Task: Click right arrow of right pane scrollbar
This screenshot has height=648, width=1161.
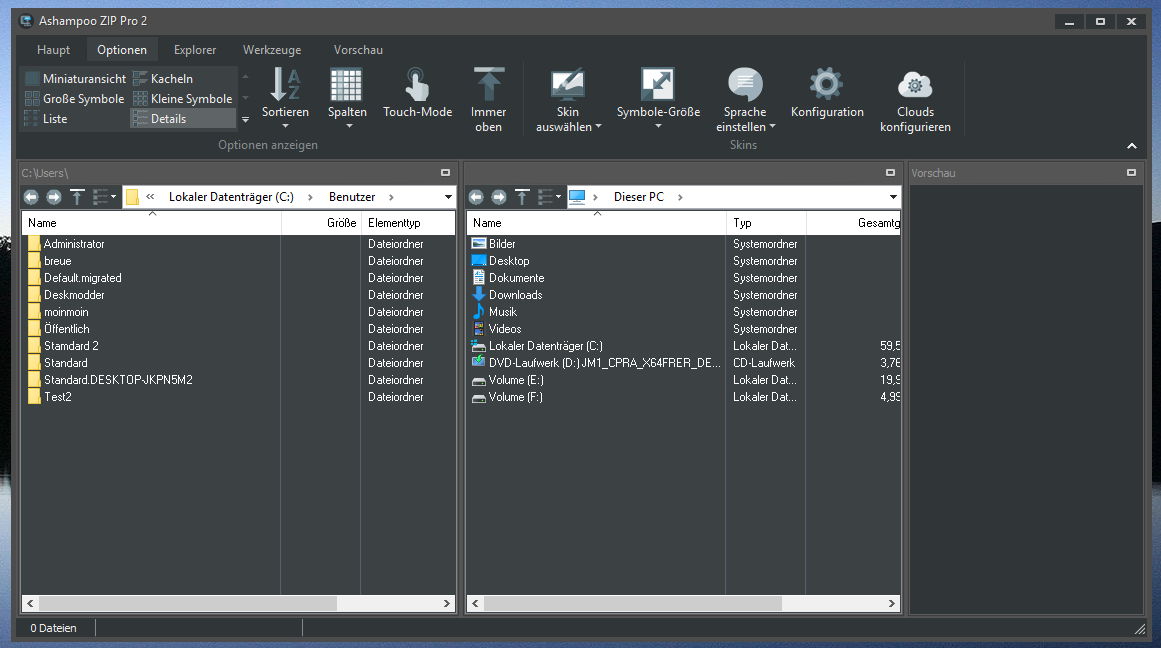Action: pyautogui.click(x=891, y=604)
